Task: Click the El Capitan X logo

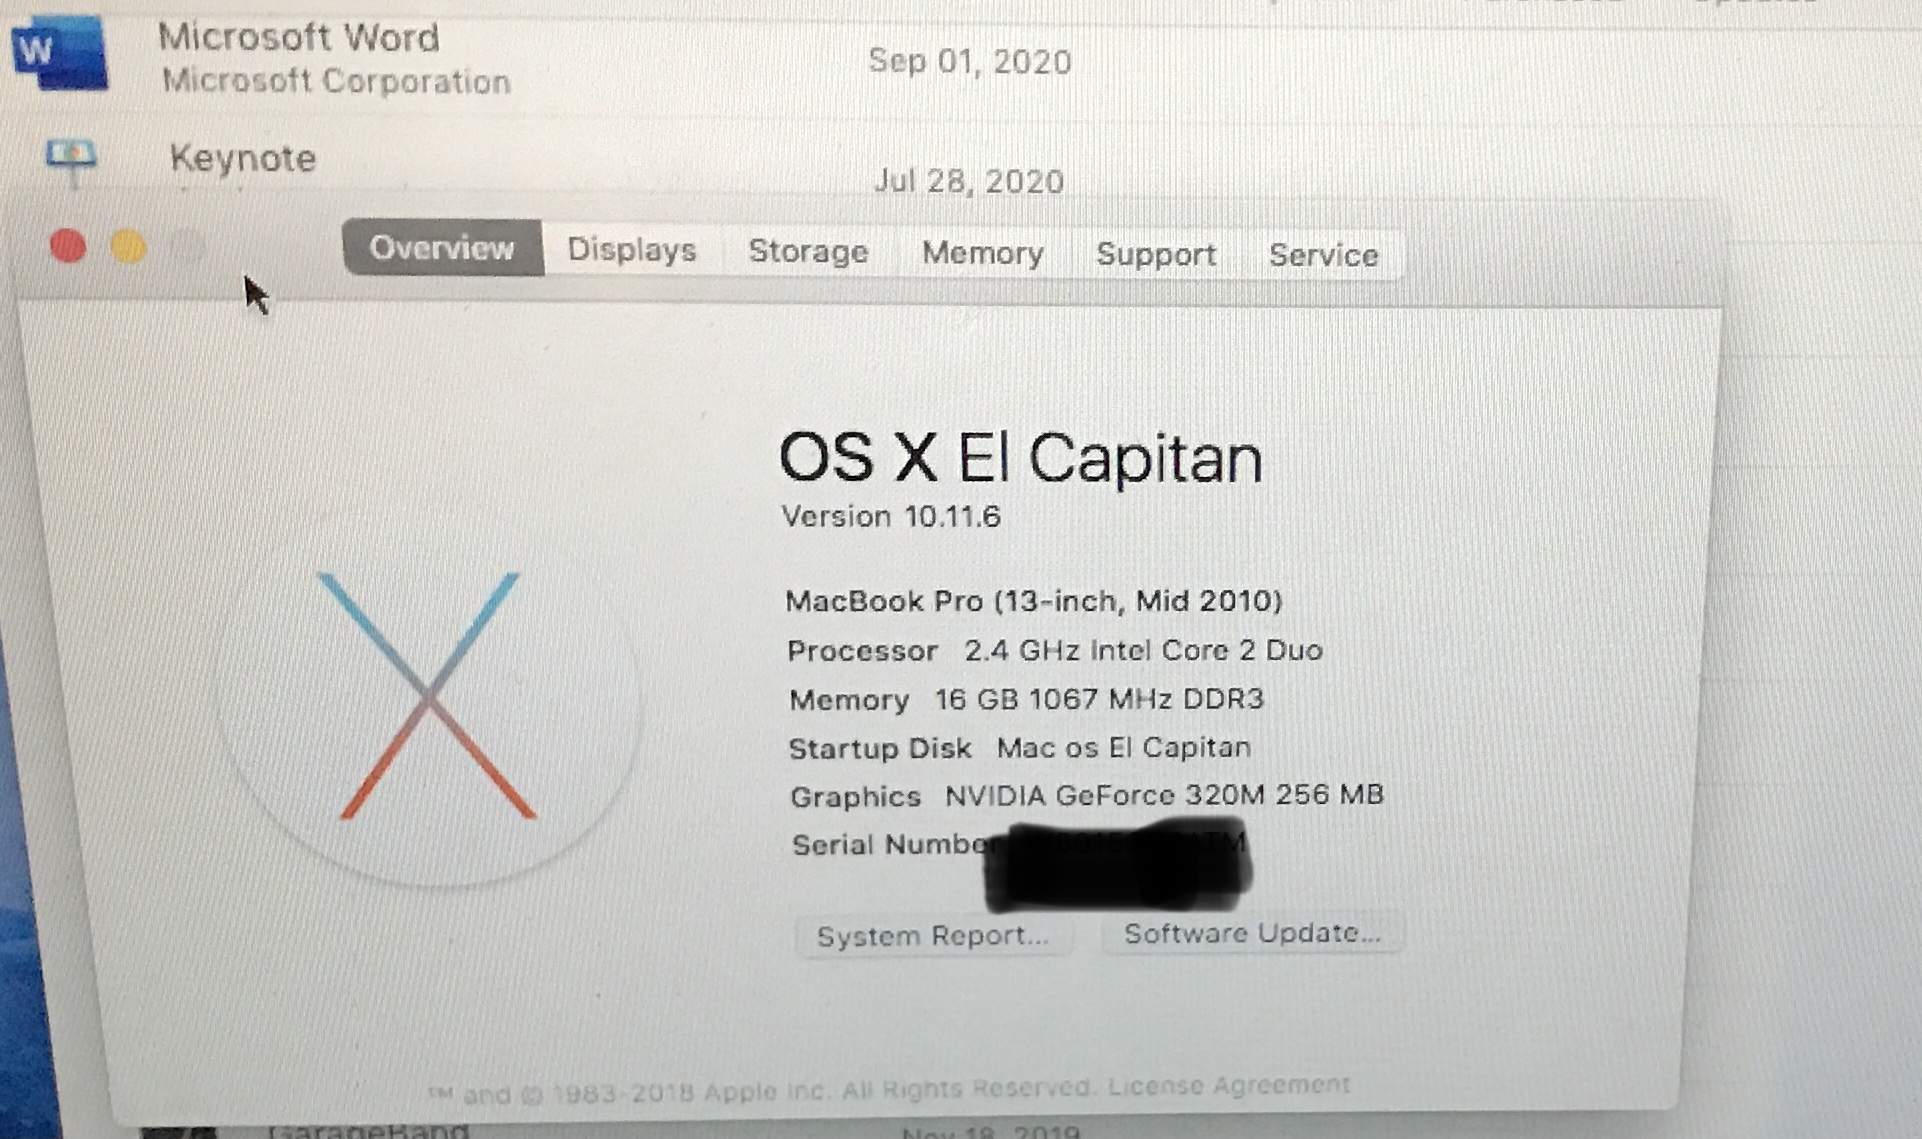Action: tap(428, 695)
